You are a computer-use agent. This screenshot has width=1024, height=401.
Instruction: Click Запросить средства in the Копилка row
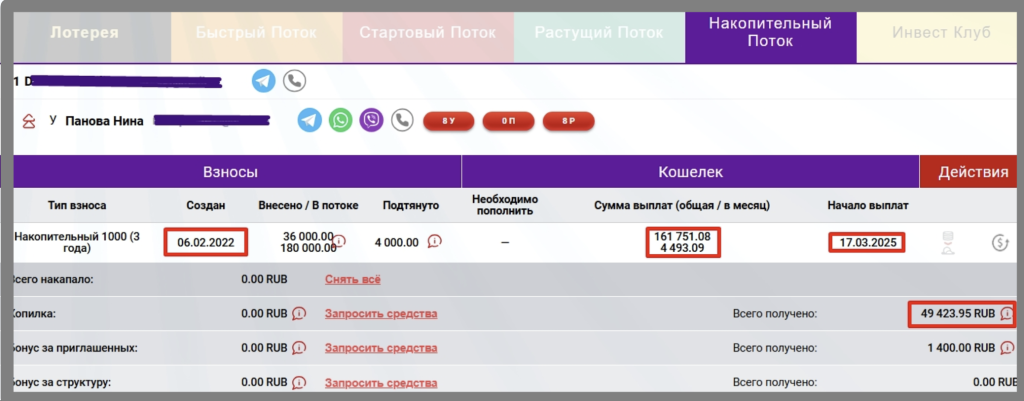pos(381,314)
